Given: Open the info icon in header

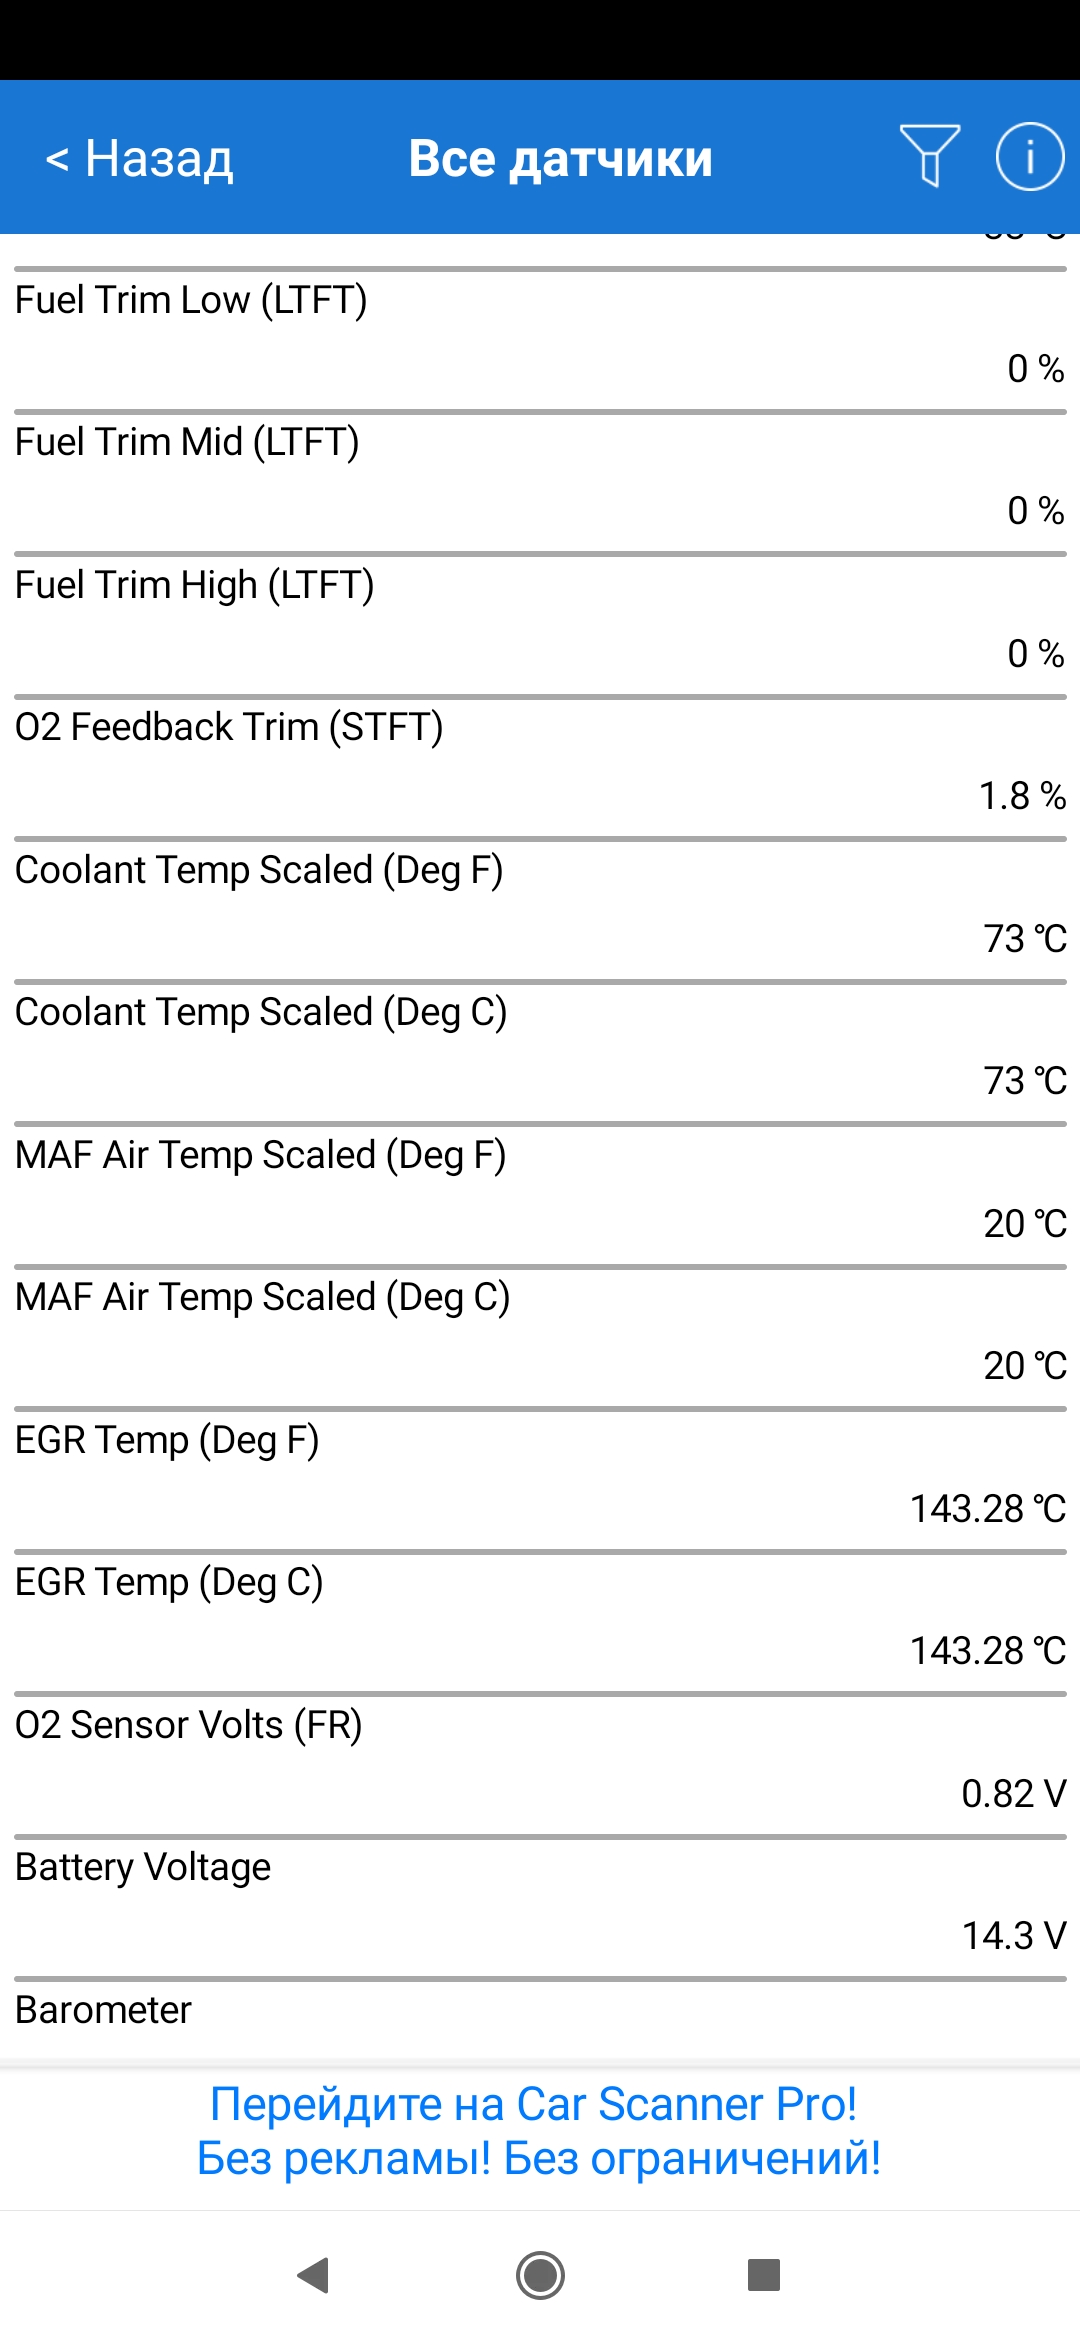Looking at the screenshot, I should [1029, 156].
